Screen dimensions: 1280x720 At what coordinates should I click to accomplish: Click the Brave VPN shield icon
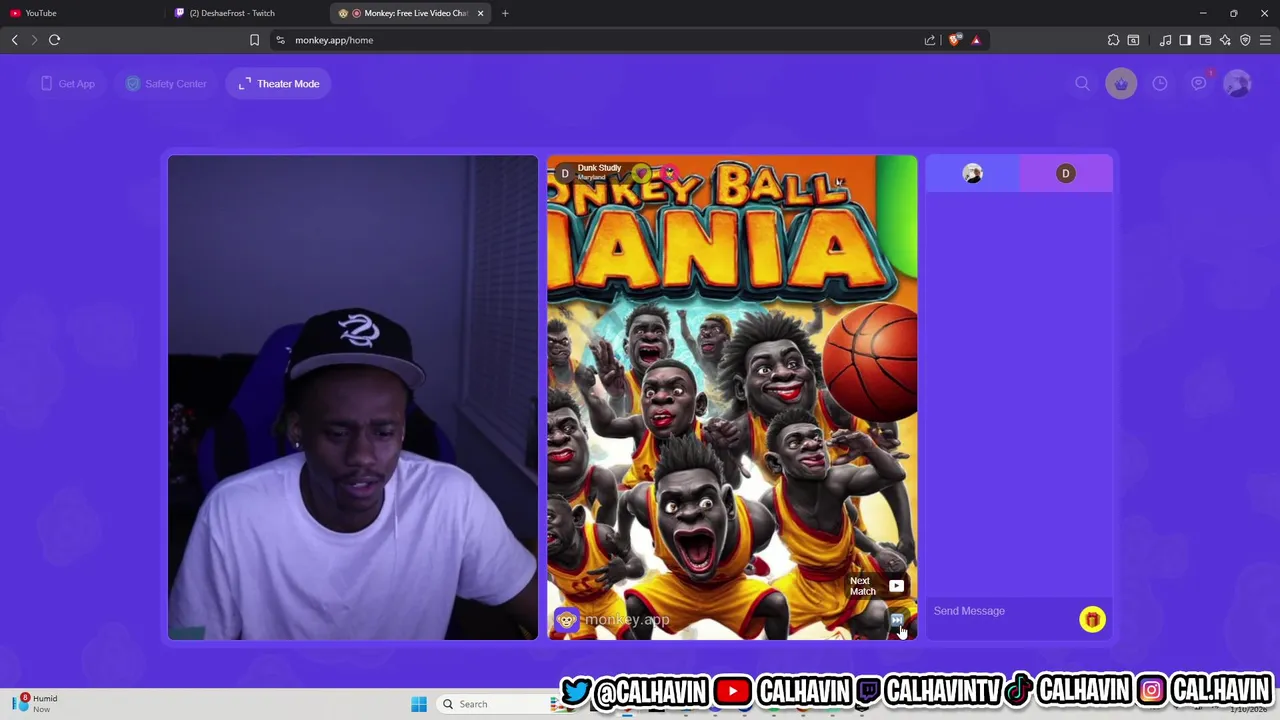click(x=1245, y=40)
